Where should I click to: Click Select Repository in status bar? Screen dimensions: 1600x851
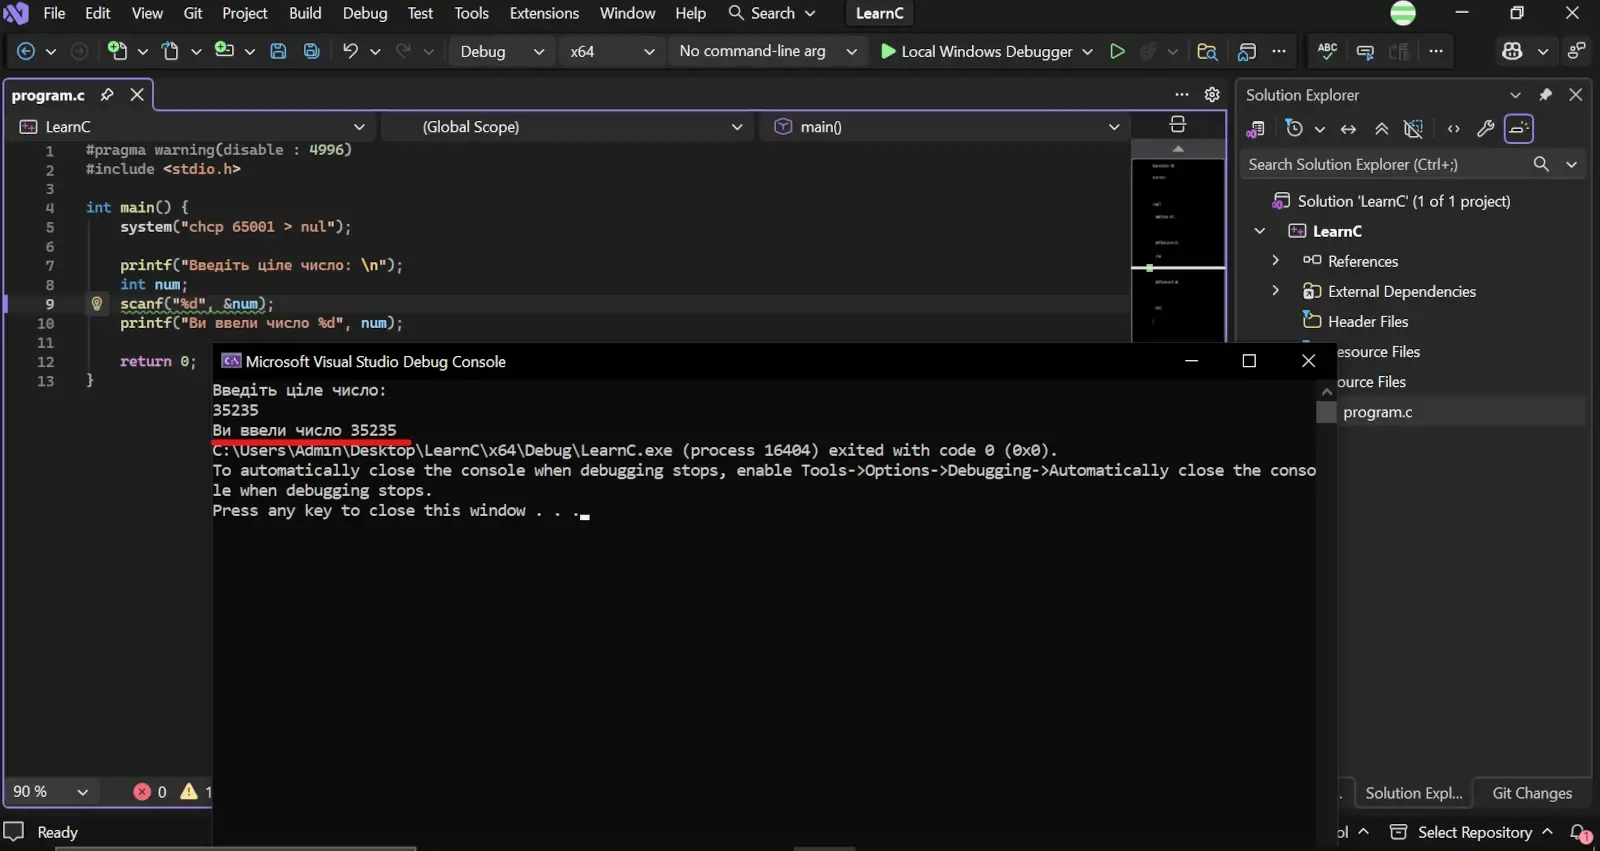pos(1474,832)
